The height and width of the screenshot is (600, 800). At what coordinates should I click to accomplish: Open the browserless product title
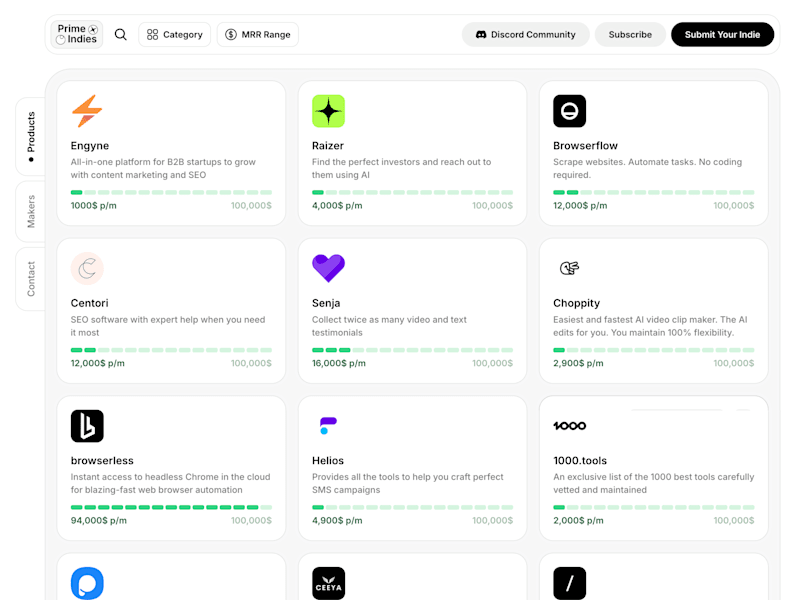[x=102, y=461]
